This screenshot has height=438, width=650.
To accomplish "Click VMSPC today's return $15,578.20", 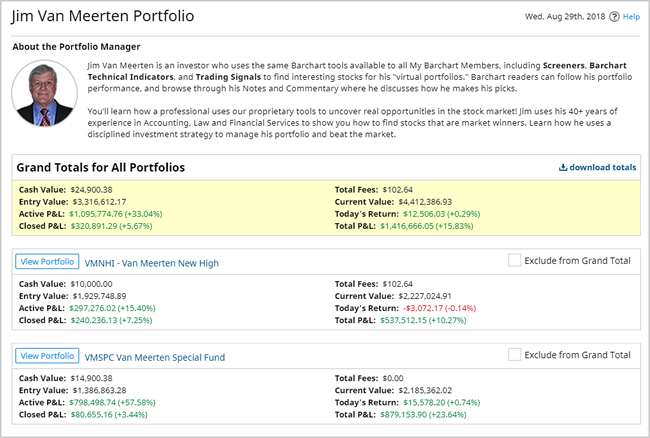I will (x=441, y=402).
